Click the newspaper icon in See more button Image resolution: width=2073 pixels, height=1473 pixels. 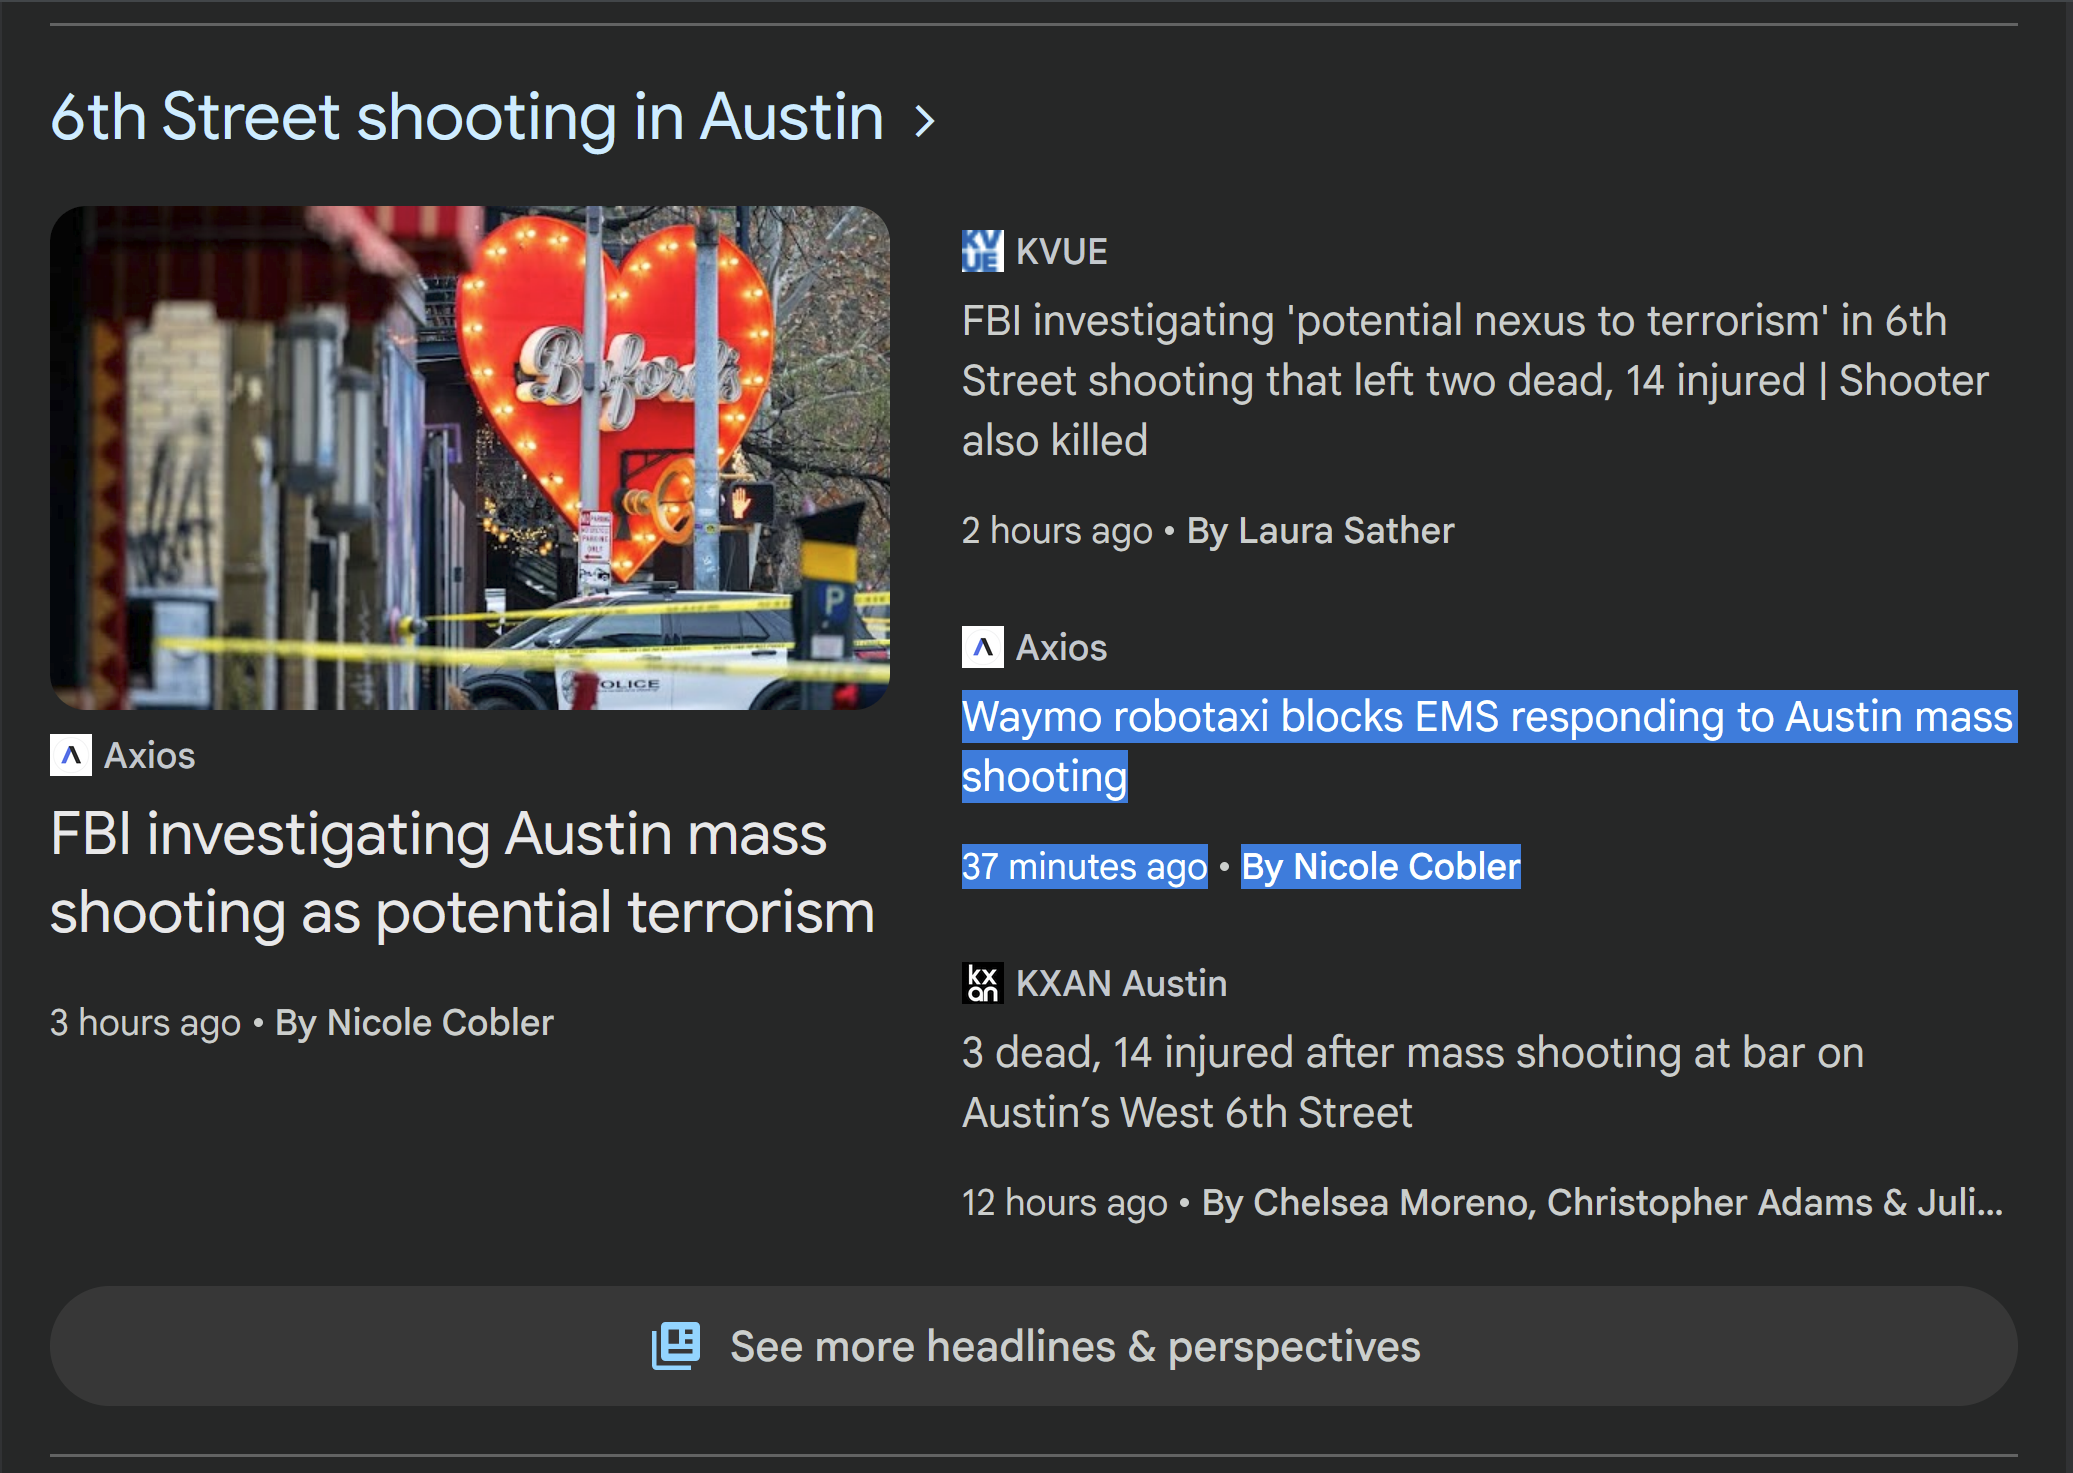[x=676, y=1346]
